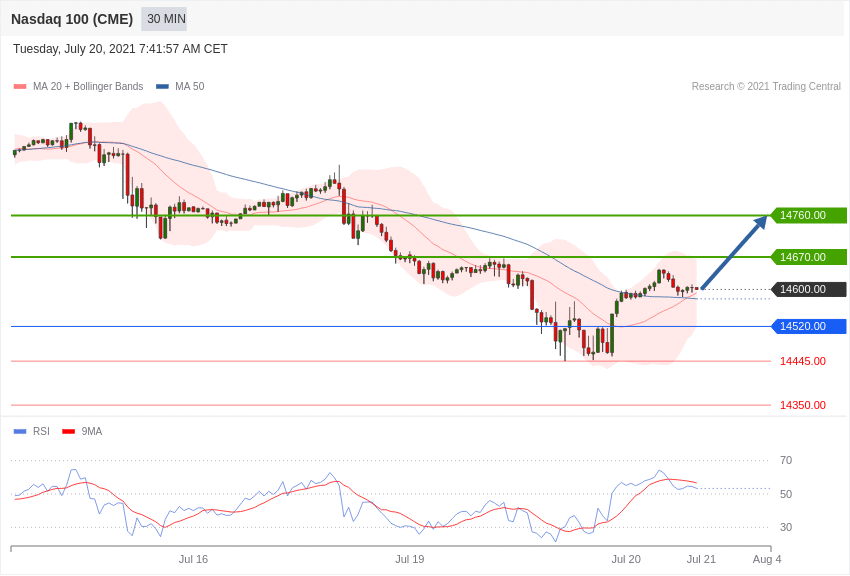
Task: Click the 30 MIN timeframe button
Action: [164, 19]
